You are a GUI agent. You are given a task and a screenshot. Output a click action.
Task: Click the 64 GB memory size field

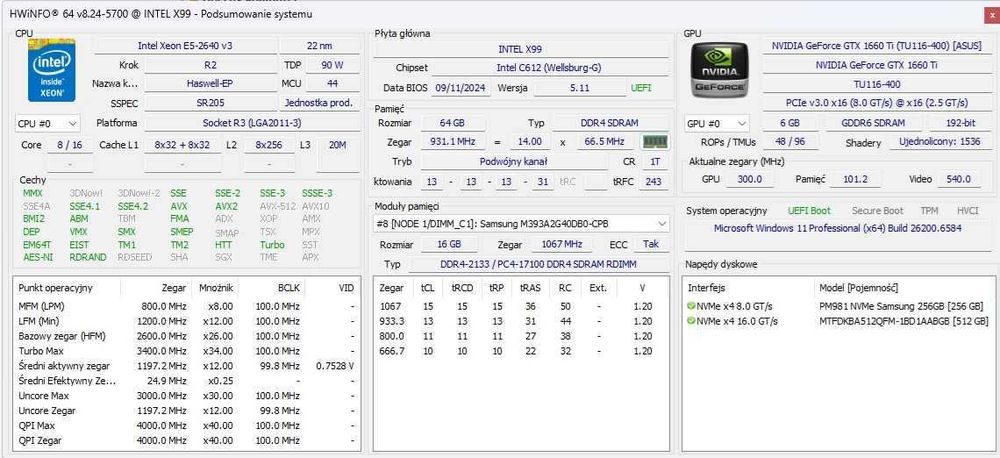[x=452, y=123]
